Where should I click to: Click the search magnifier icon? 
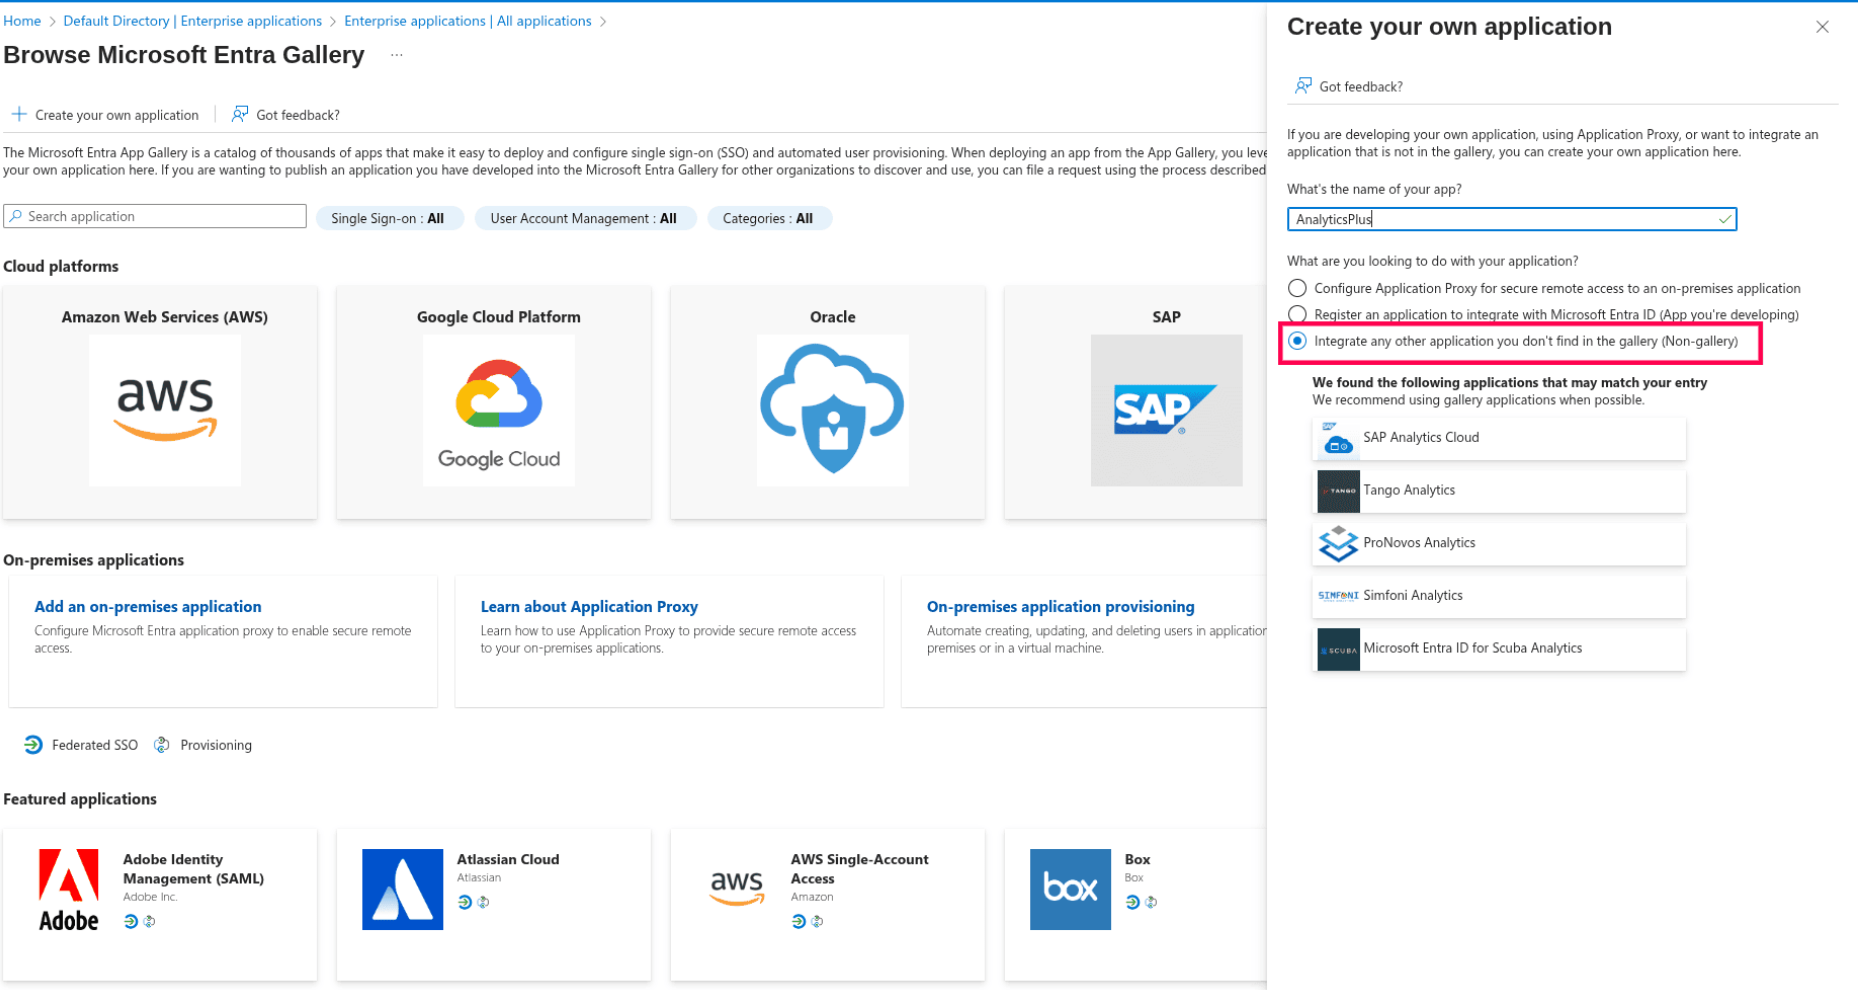16,216
